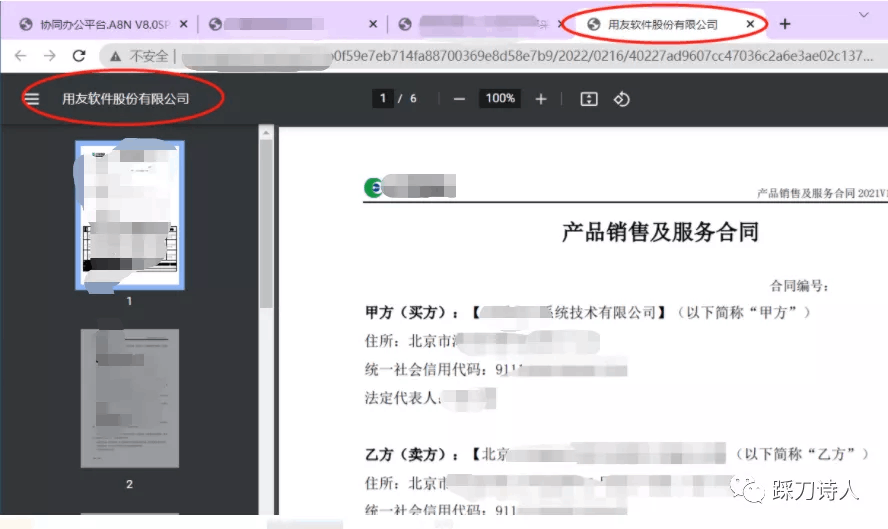Click the thumbnail panel scrollbar

[x=266, y=224]
